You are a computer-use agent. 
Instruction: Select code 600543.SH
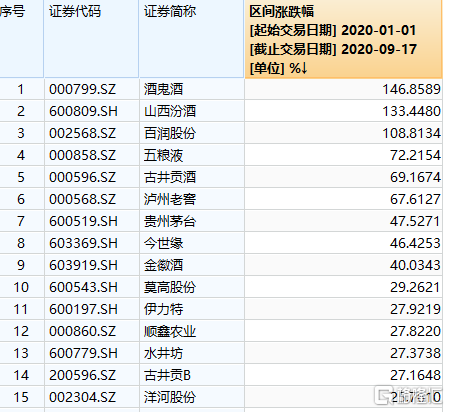(83, 287)
